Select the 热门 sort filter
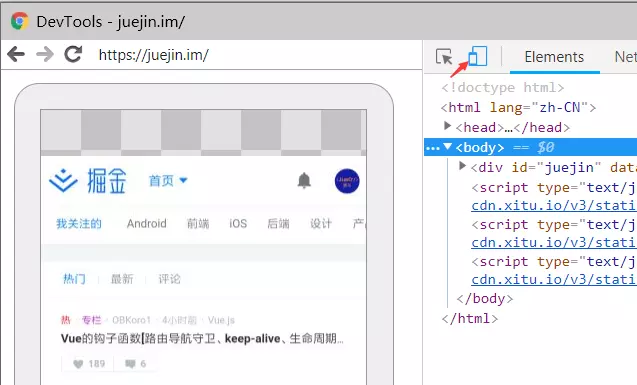 pos(74,279)
